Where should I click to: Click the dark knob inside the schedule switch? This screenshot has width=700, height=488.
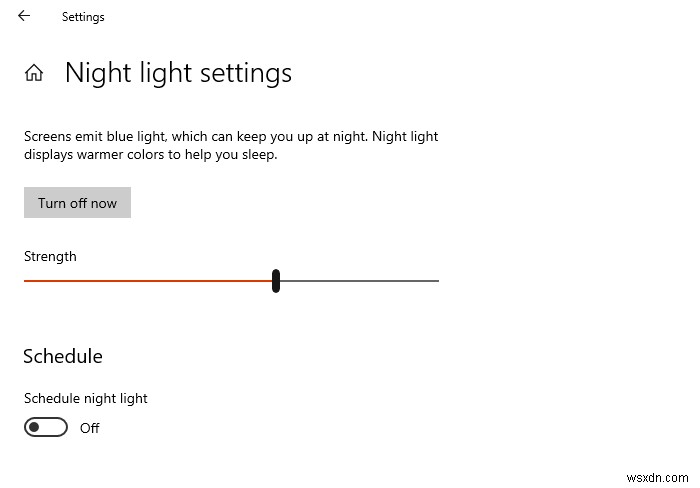coord(35,428)
